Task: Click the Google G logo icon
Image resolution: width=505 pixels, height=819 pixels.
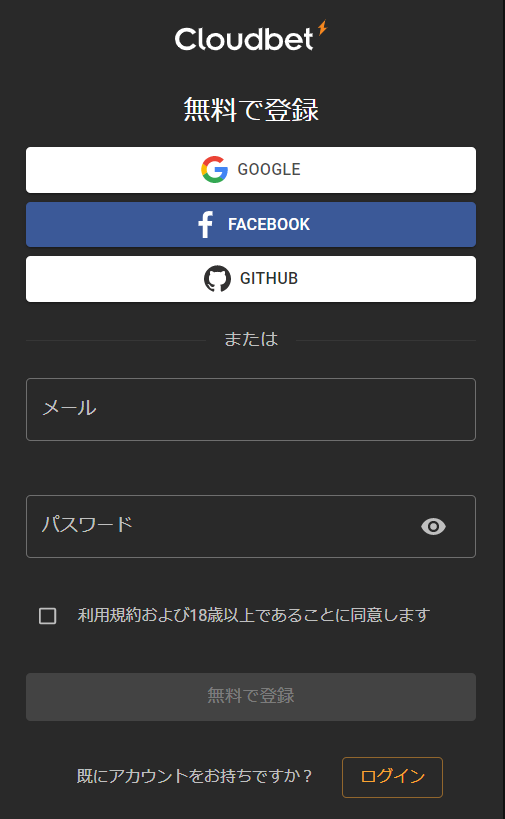Action: 215,169
